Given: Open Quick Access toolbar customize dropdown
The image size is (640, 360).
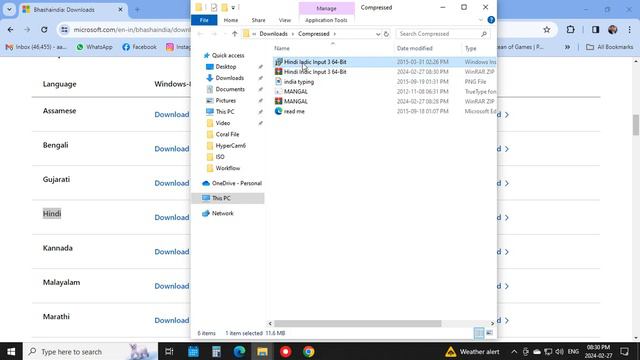Looking at the screenshot, I should [x=233, y=7].
